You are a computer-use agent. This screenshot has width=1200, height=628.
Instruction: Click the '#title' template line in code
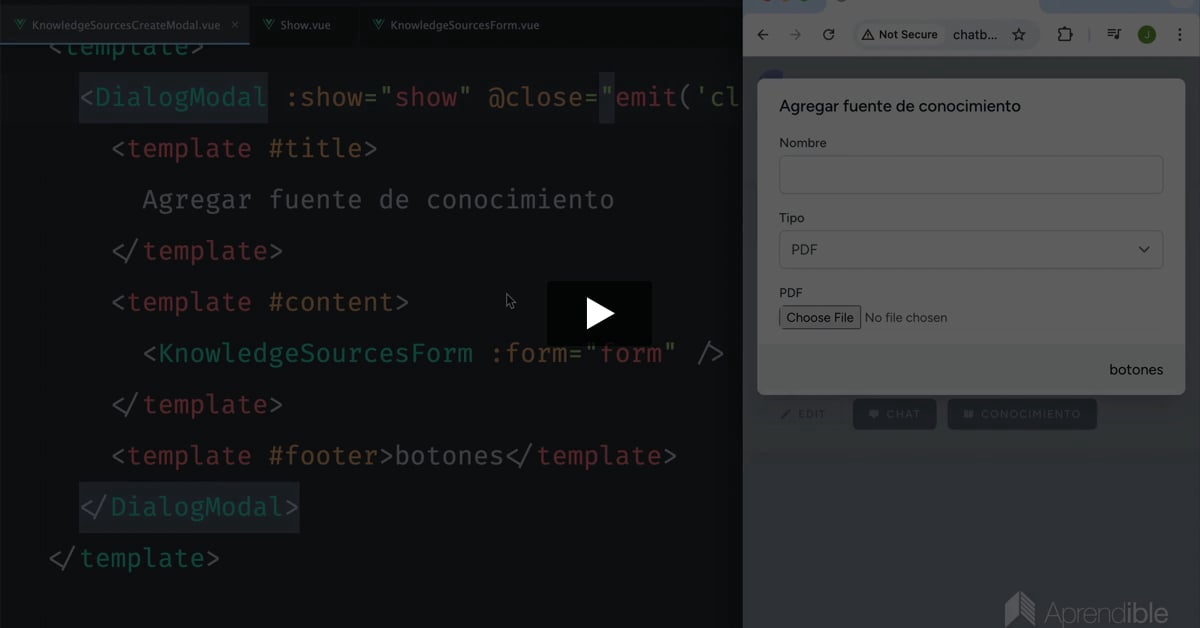(244, 148)
